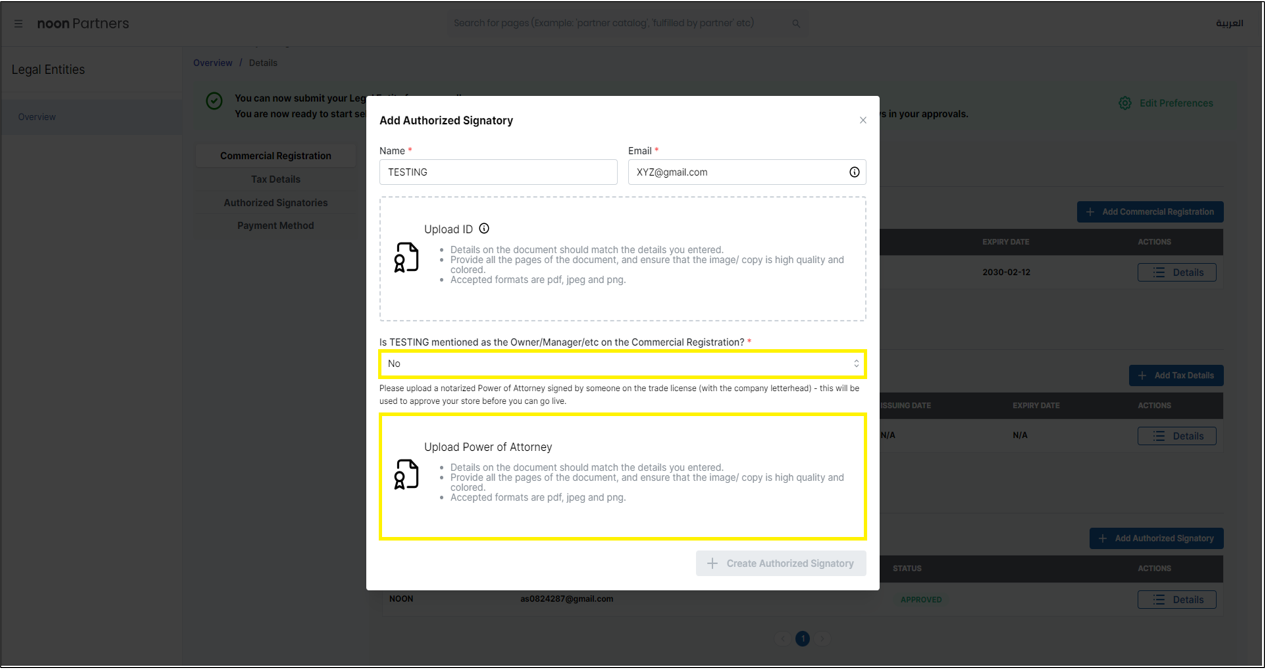Select the Payment Method tab
1265x670 pixels.
click(275, 225)
